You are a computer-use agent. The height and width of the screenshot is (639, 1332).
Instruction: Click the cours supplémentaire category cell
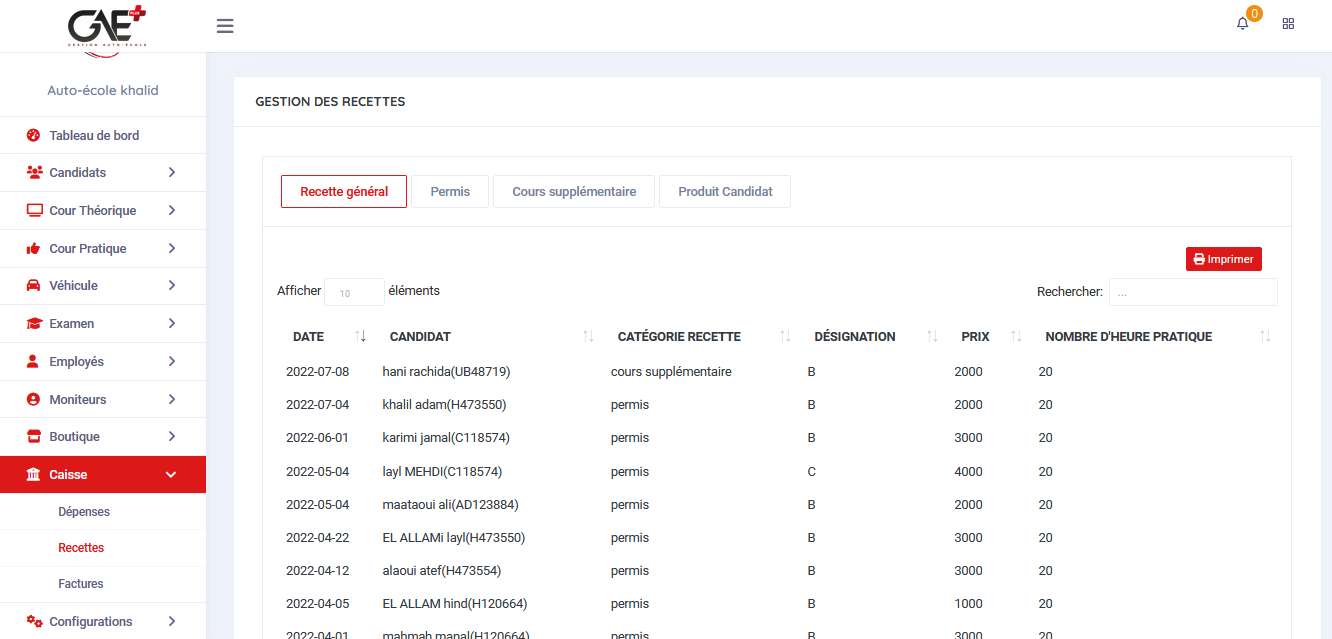(671, 371)
